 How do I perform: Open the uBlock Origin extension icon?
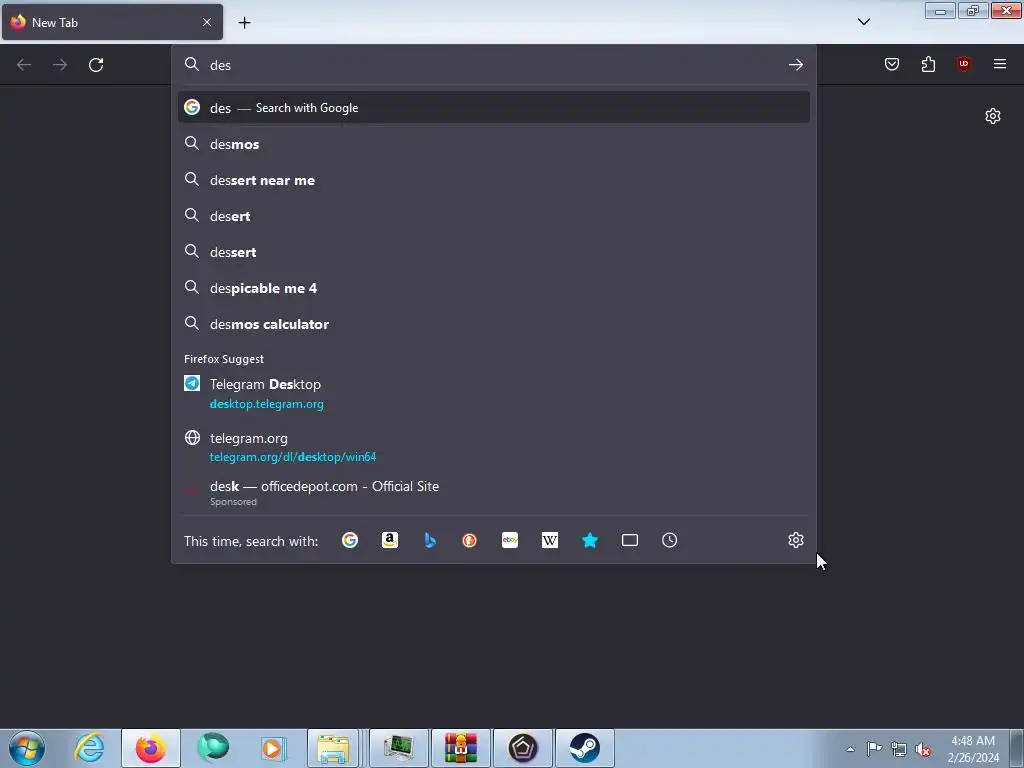pyautogui.click(x=964, y=64)
